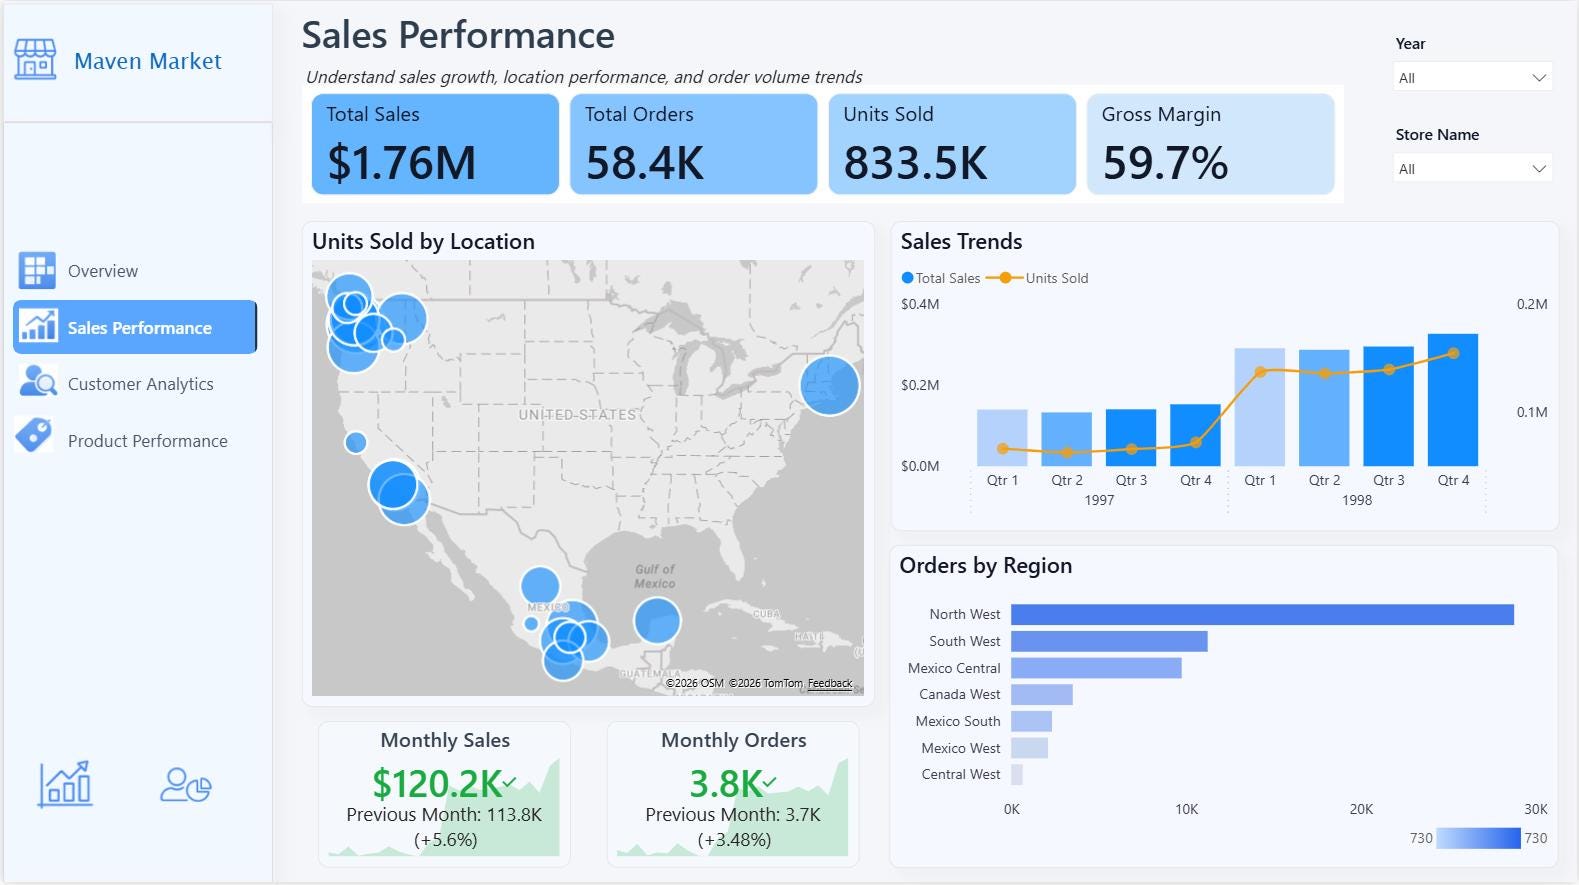1579x885 pixels.
Task: Select the Qtr 1 1998 sales bar
Action: point(1260,407)
